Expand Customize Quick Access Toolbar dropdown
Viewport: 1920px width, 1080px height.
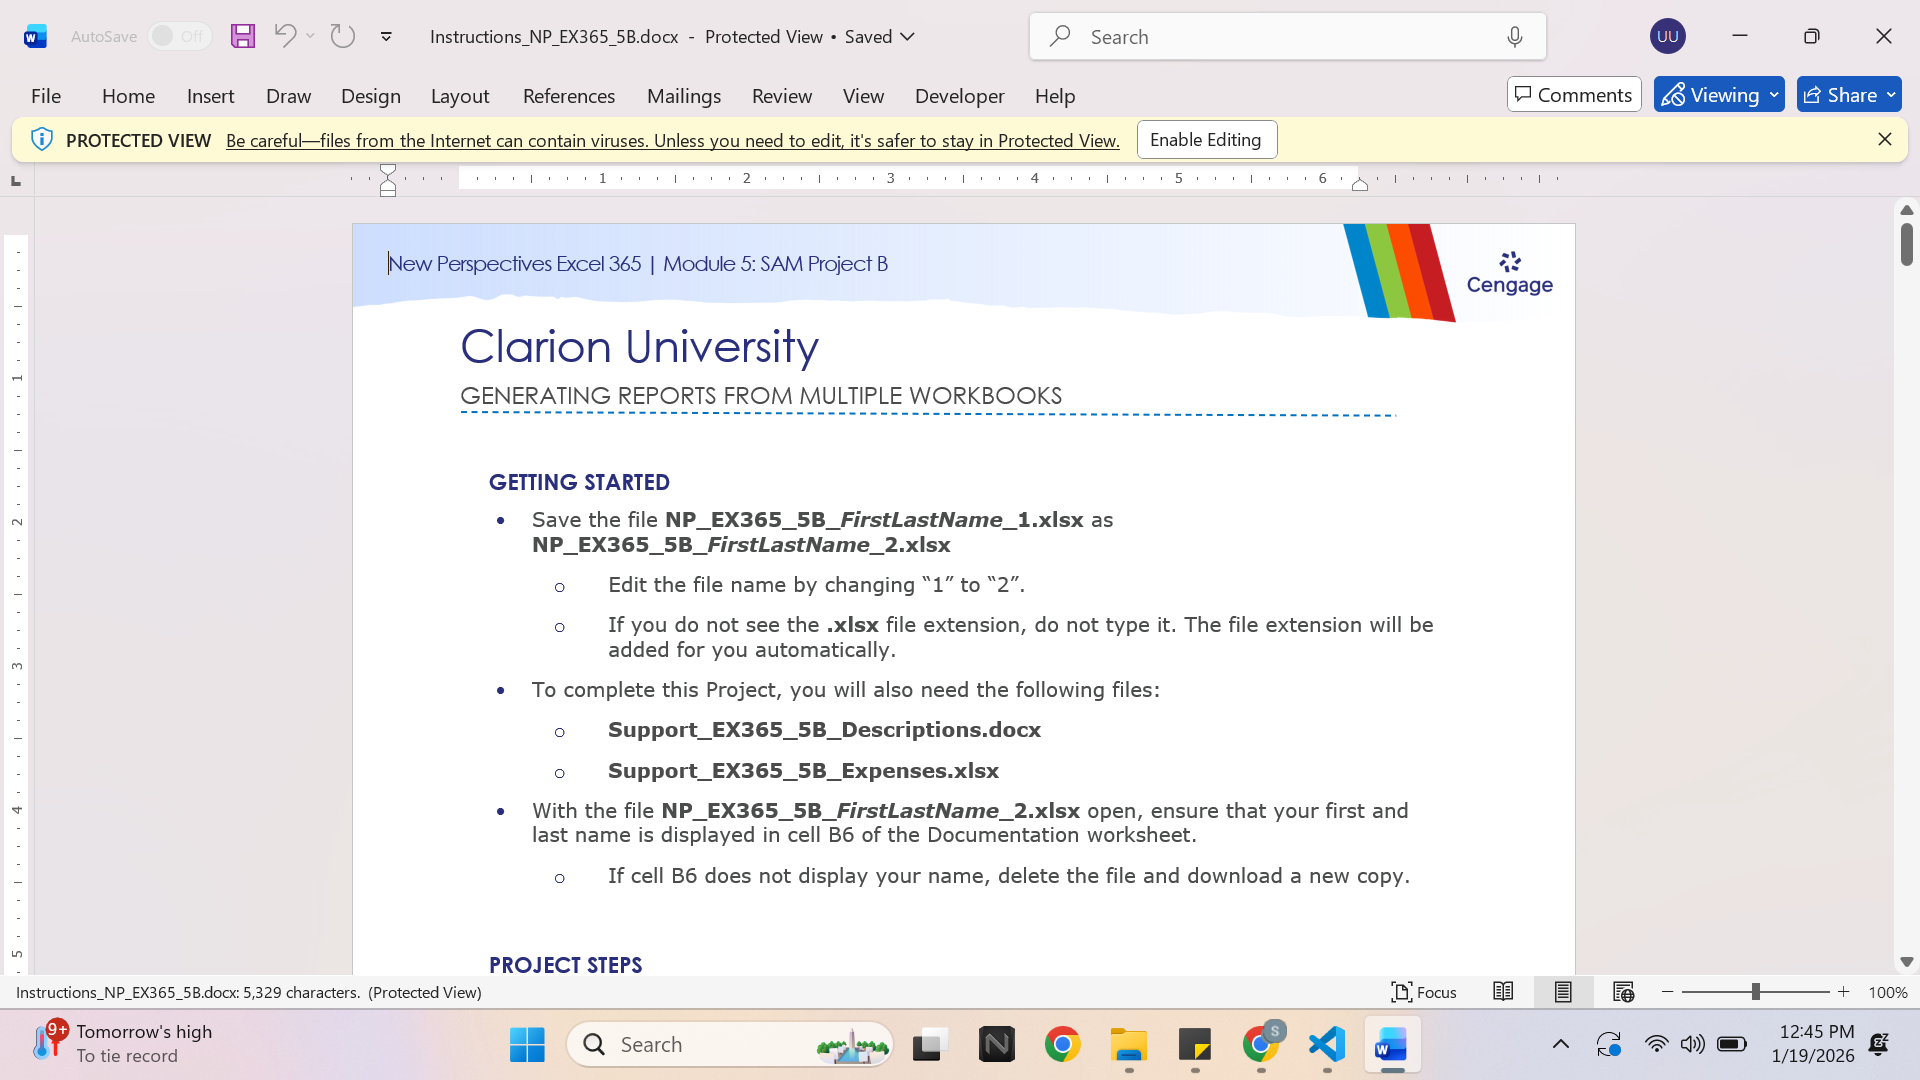386,37
